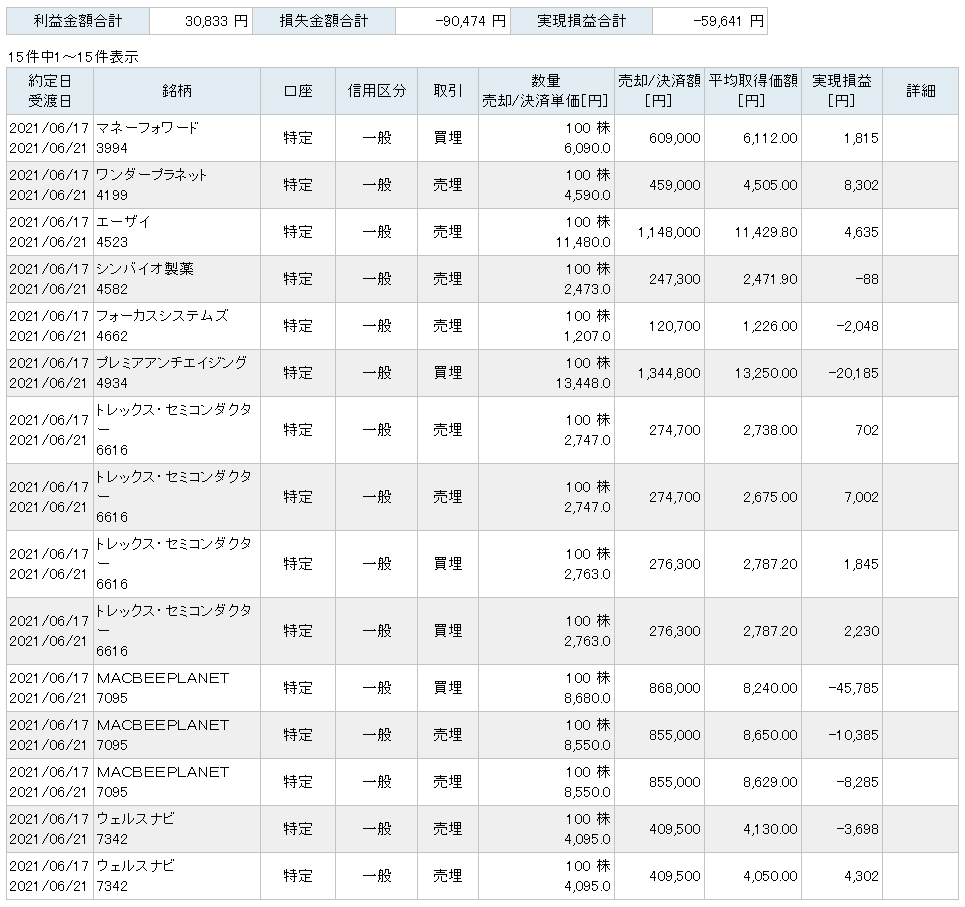Screen dimensions: 965x907
Task: Click エーザイ settlement amount 1,148,000
Action: (669, 233)
